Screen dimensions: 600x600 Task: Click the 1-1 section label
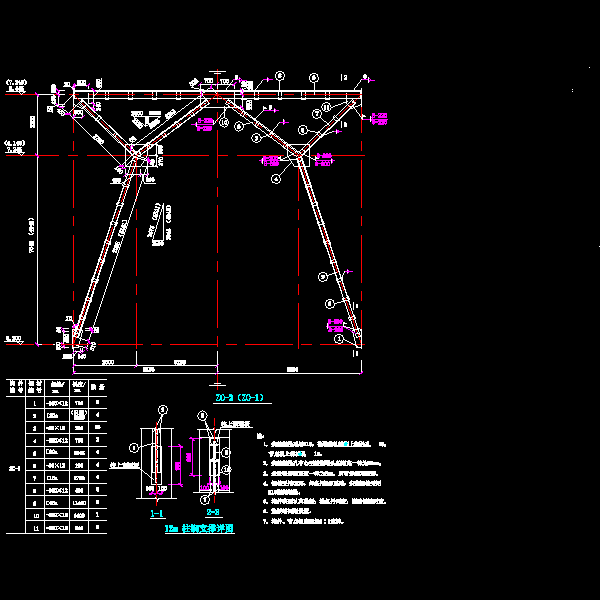pyautogui.click(x=157, y=513)
